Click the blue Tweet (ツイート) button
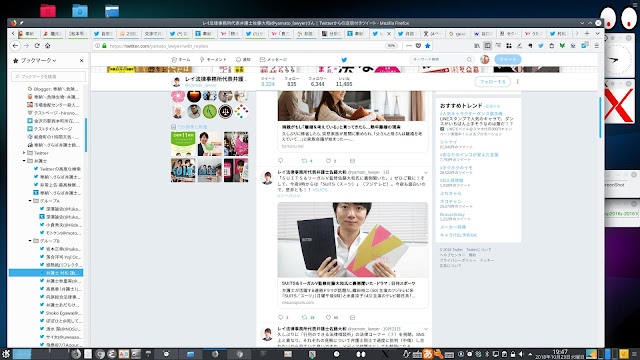 [508, 60]
